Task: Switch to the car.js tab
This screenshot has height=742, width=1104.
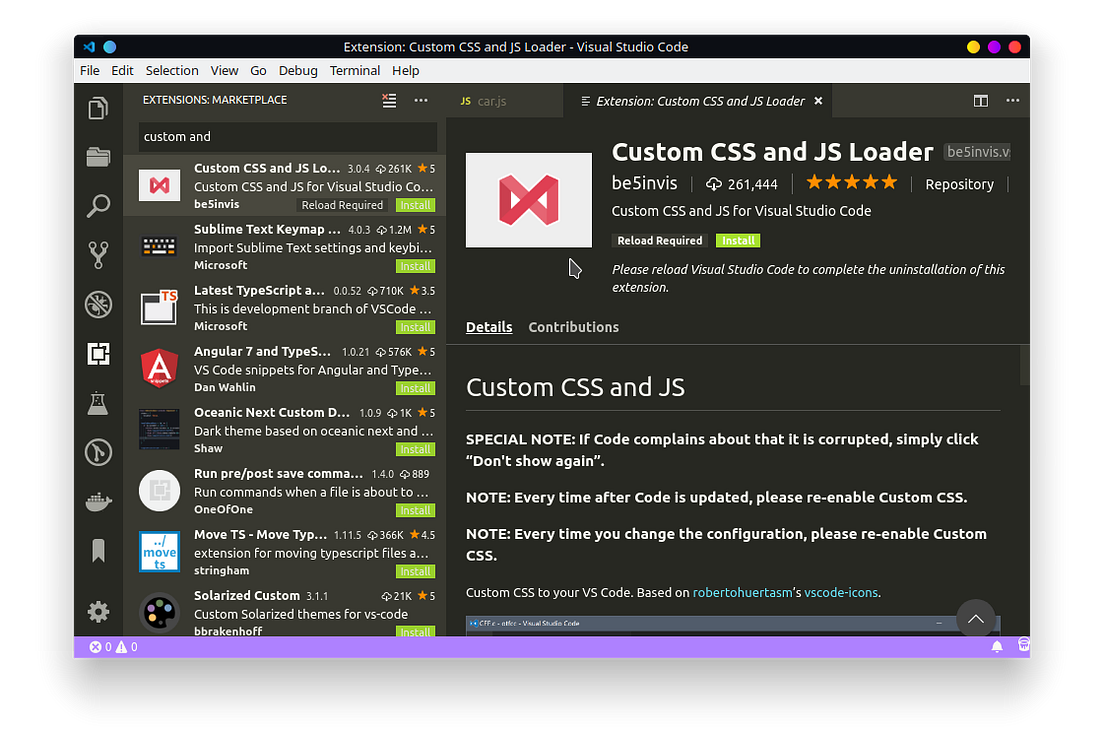Action: tap(490, 100)
